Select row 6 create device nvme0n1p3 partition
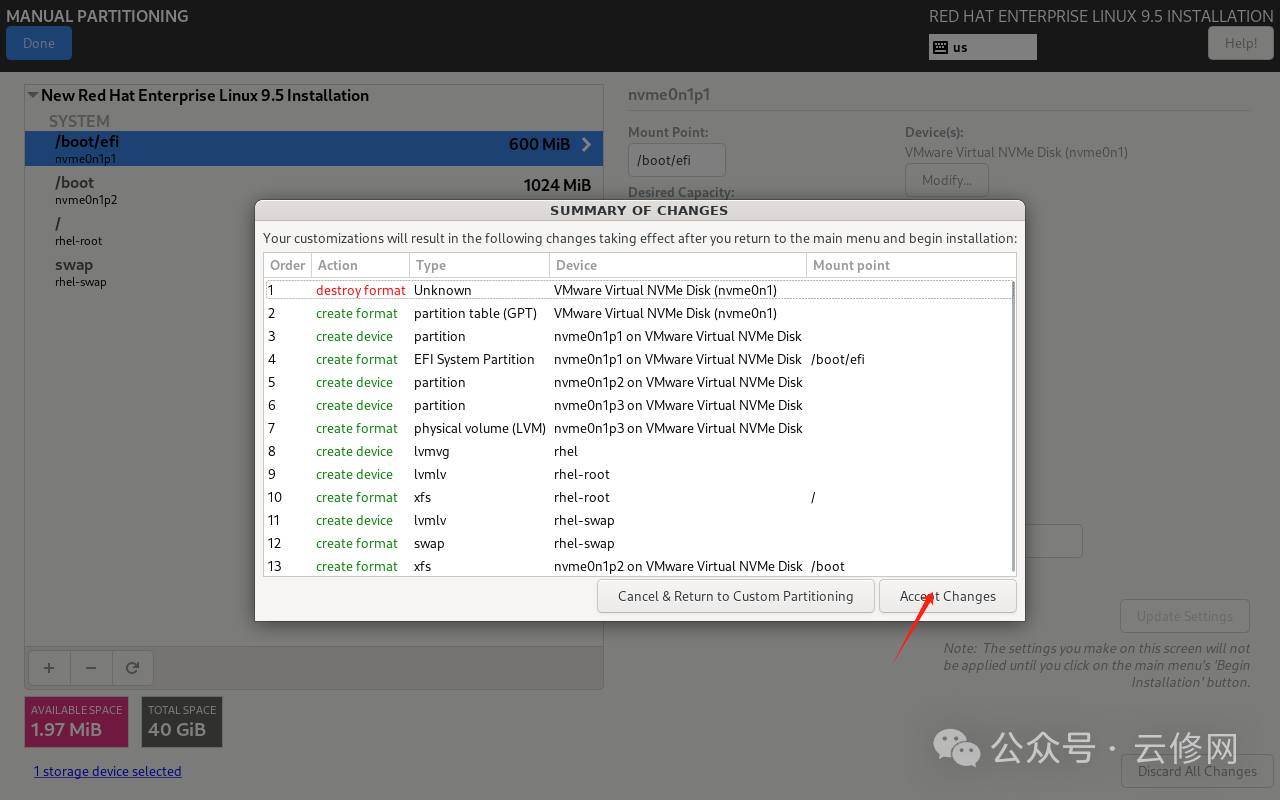Image resolution: width=1280 pixels, height=800 pixels. (638, 405)
